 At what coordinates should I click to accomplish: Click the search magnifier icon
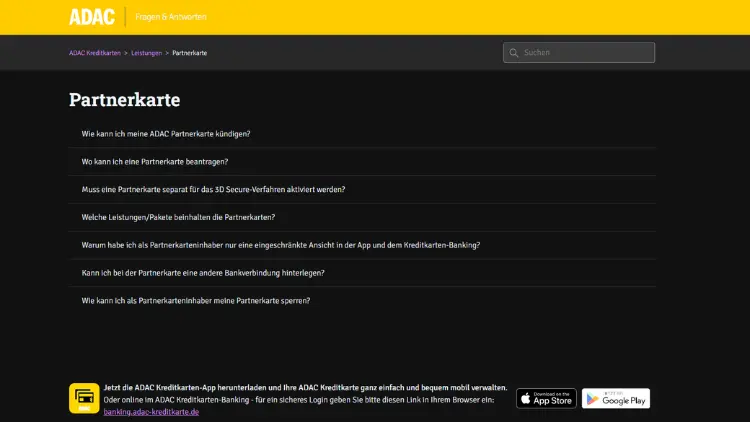[x=514, y=53]
